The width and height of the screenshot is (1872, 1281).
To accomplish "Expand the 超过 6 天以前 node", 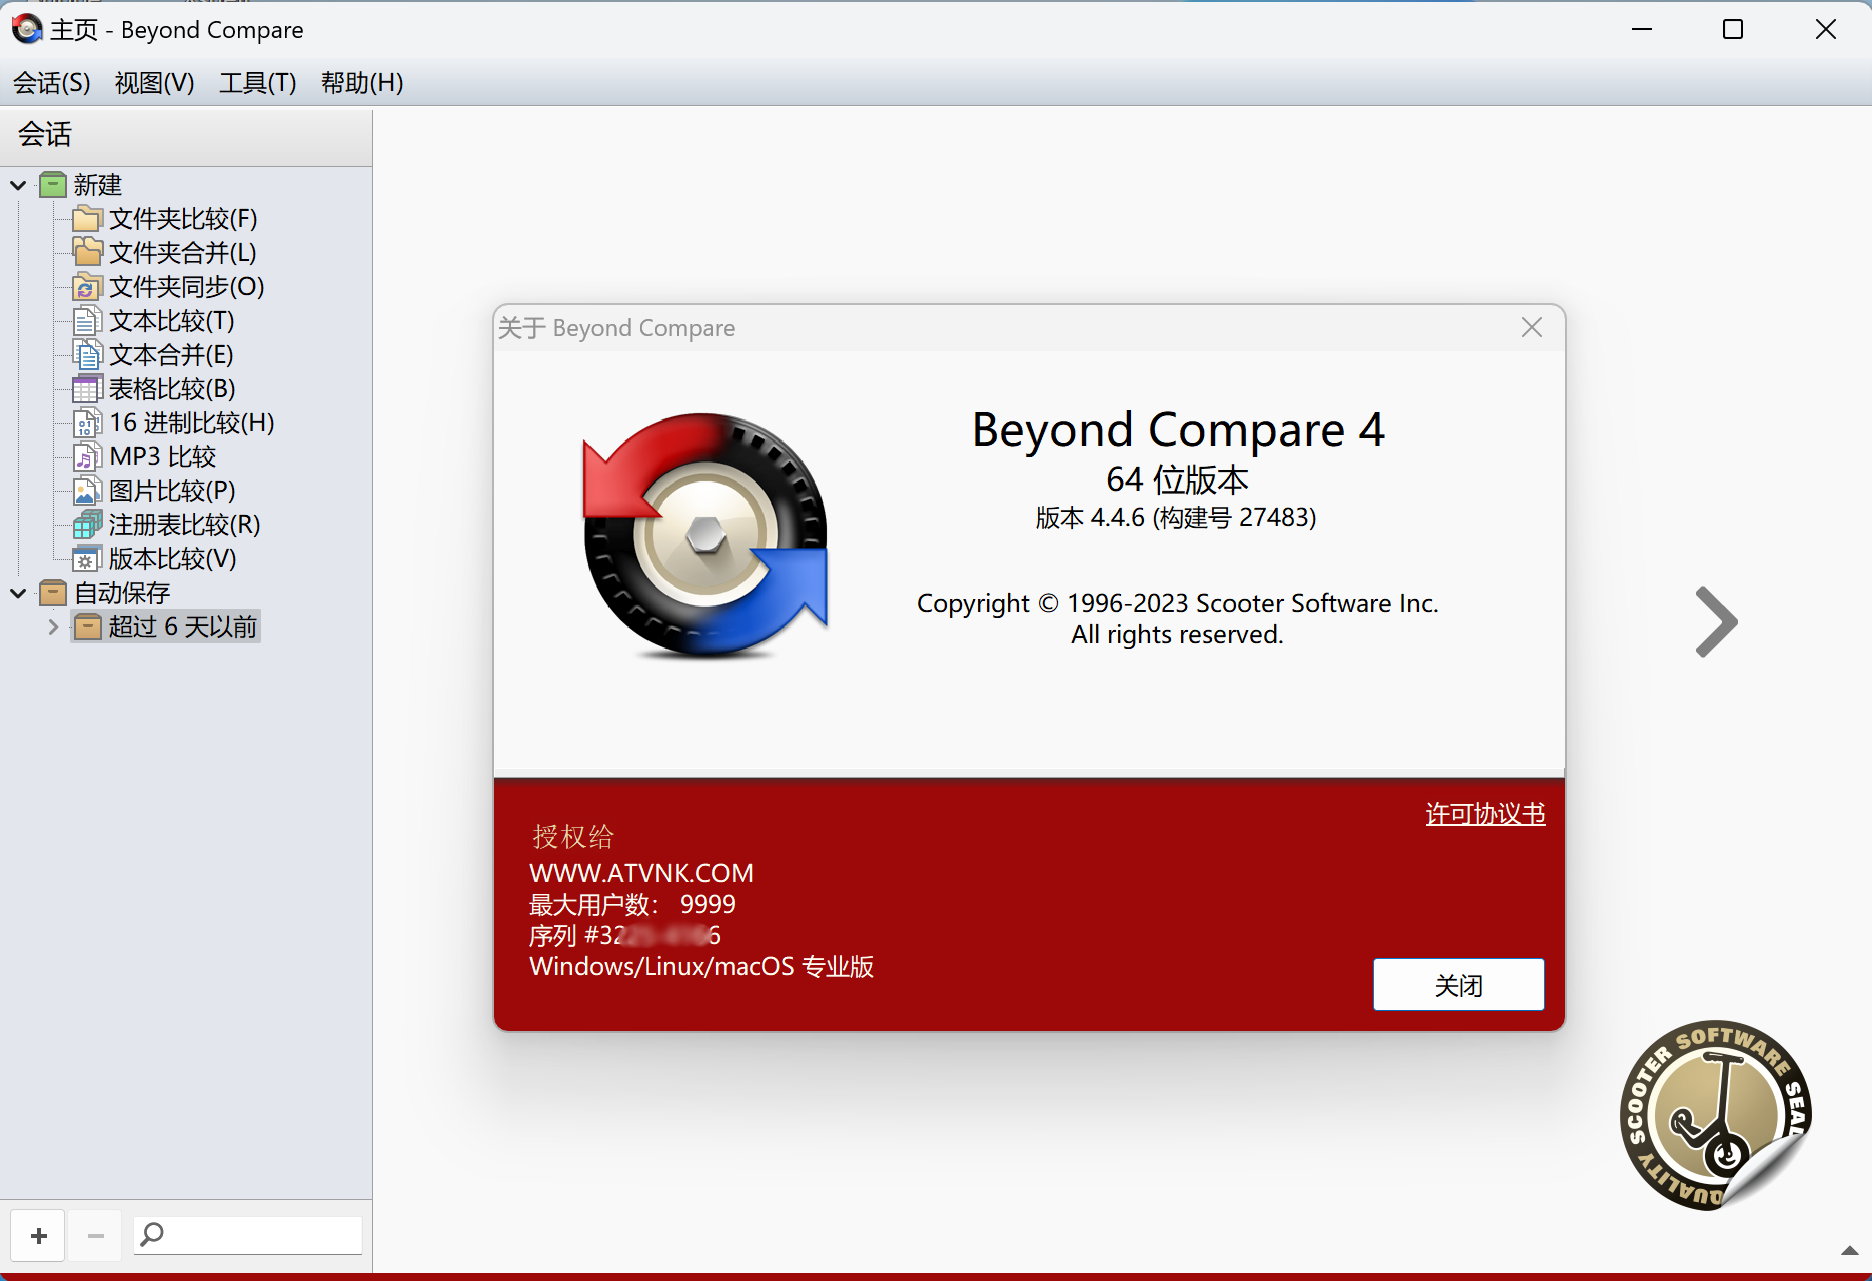I will (54, 627).
